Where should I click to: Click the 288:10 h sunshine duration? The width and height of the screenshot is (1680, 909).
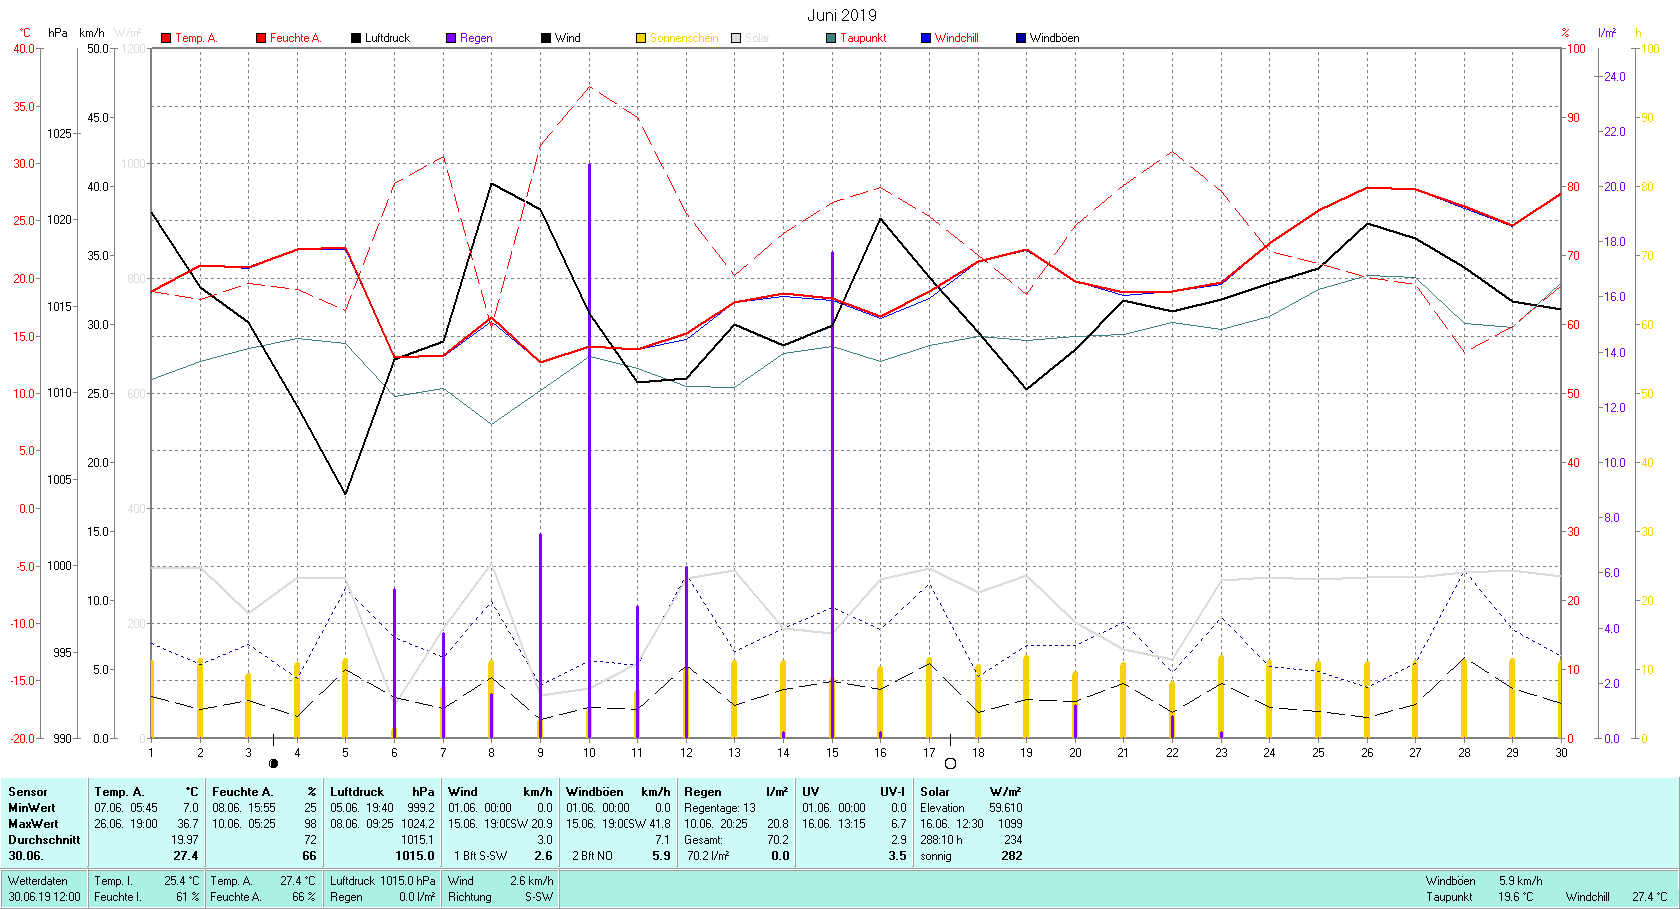[x=941, y=840]
